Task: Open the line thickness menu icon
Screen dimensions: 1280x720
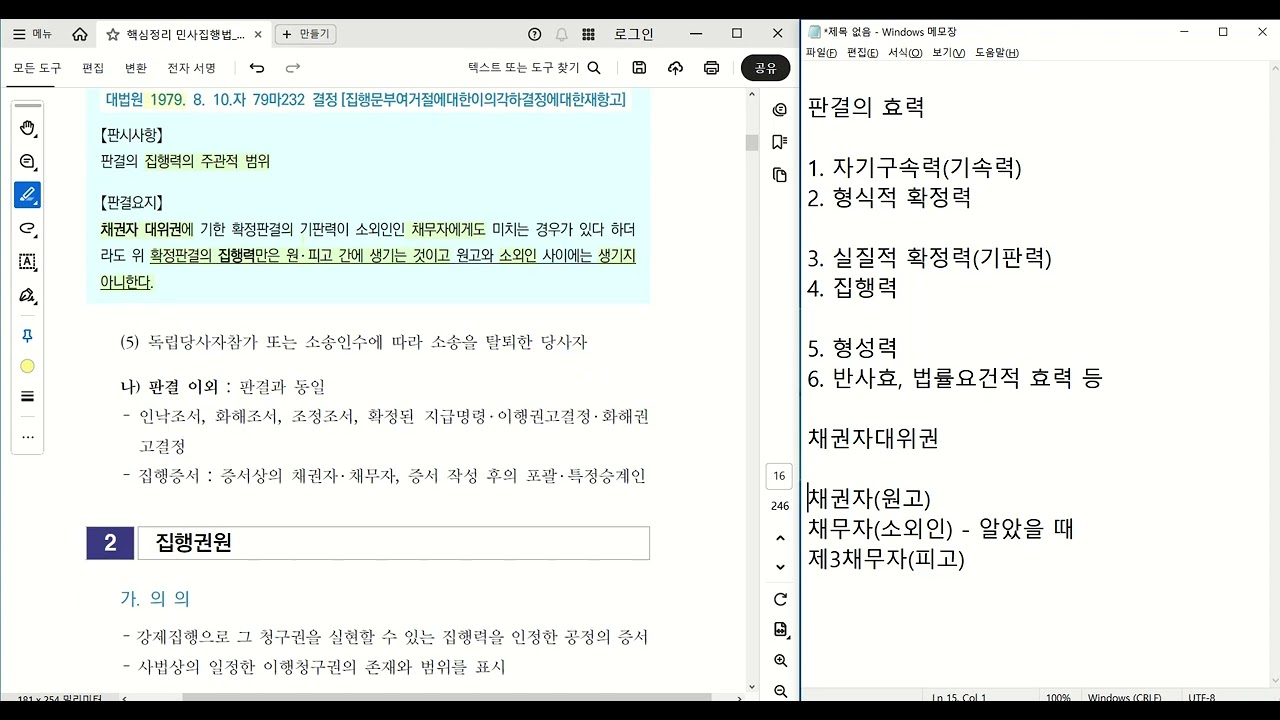Action: (x=28, y=397)
